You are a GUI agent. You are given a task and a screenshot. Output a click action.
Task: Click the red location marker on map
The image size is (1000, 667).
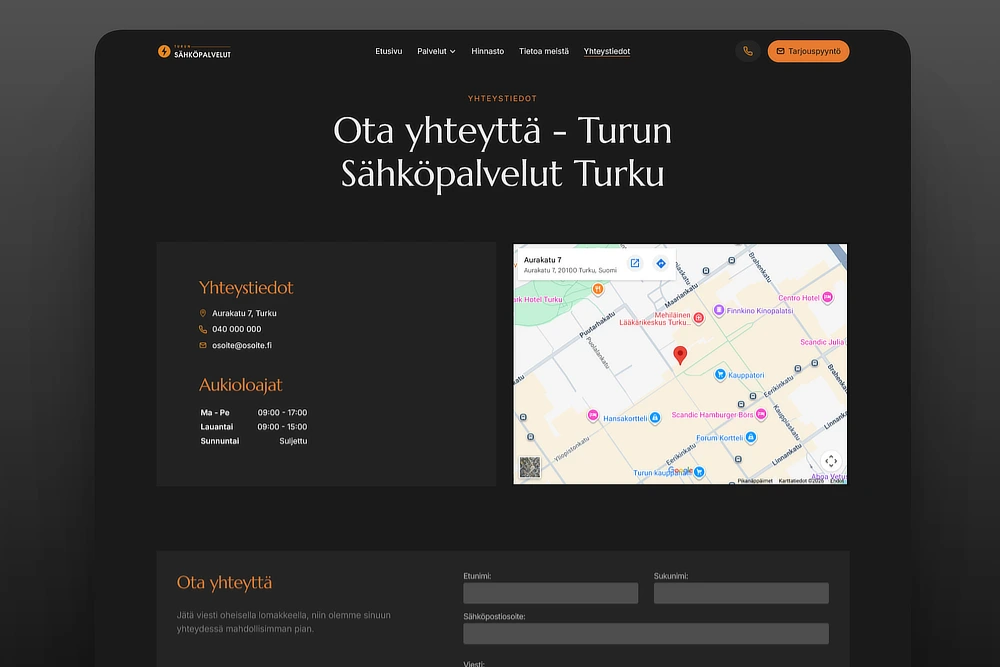680,355
